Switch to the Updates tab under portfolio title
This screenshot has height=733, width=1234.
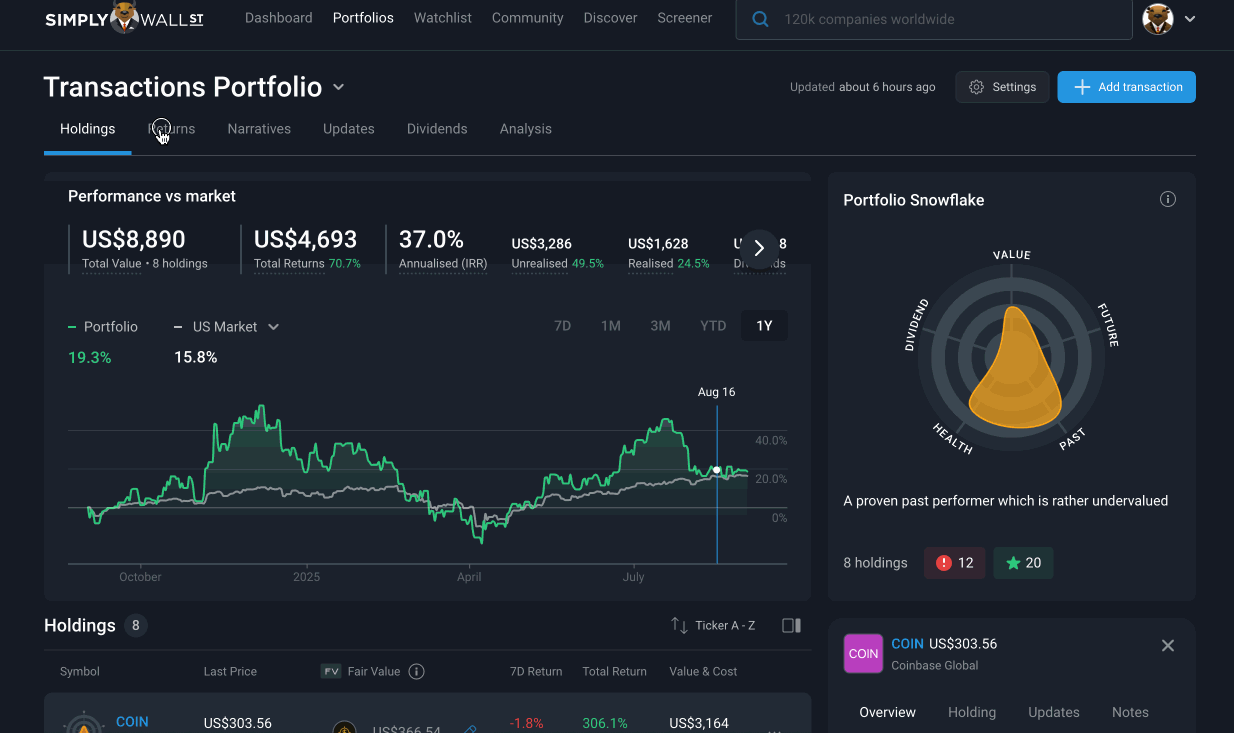click(349, 129)
